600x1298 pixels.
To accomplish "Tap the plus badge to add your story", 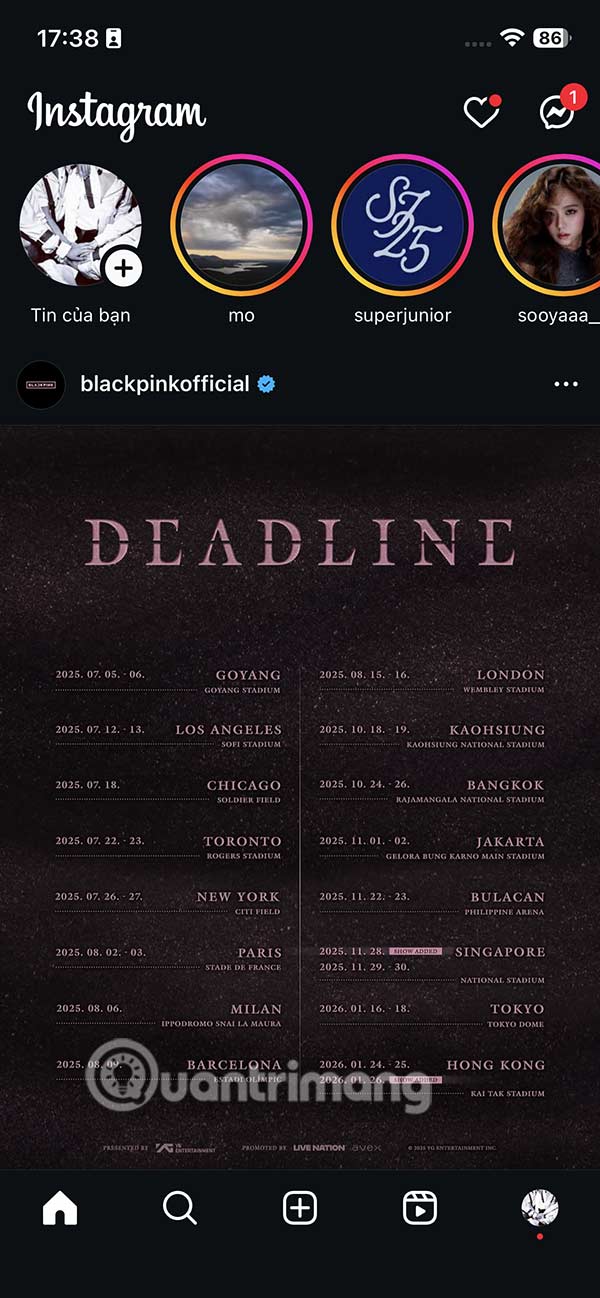I will pyautogui.click(x=124, y=268).
